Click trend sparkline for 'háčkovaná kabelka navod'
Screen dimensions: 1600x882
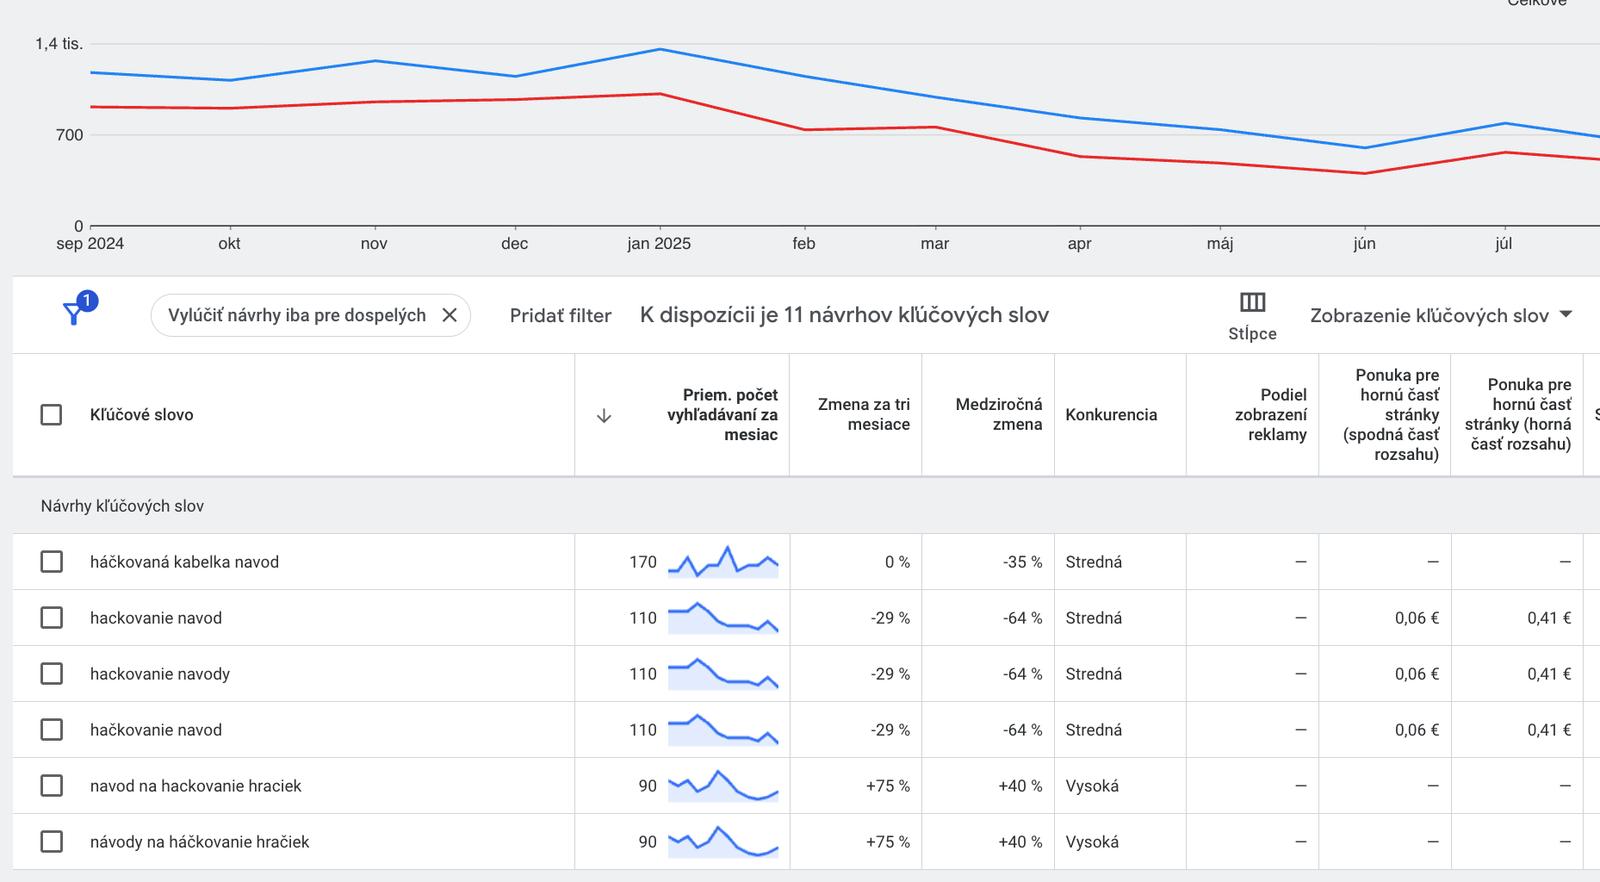click(722, 562)
